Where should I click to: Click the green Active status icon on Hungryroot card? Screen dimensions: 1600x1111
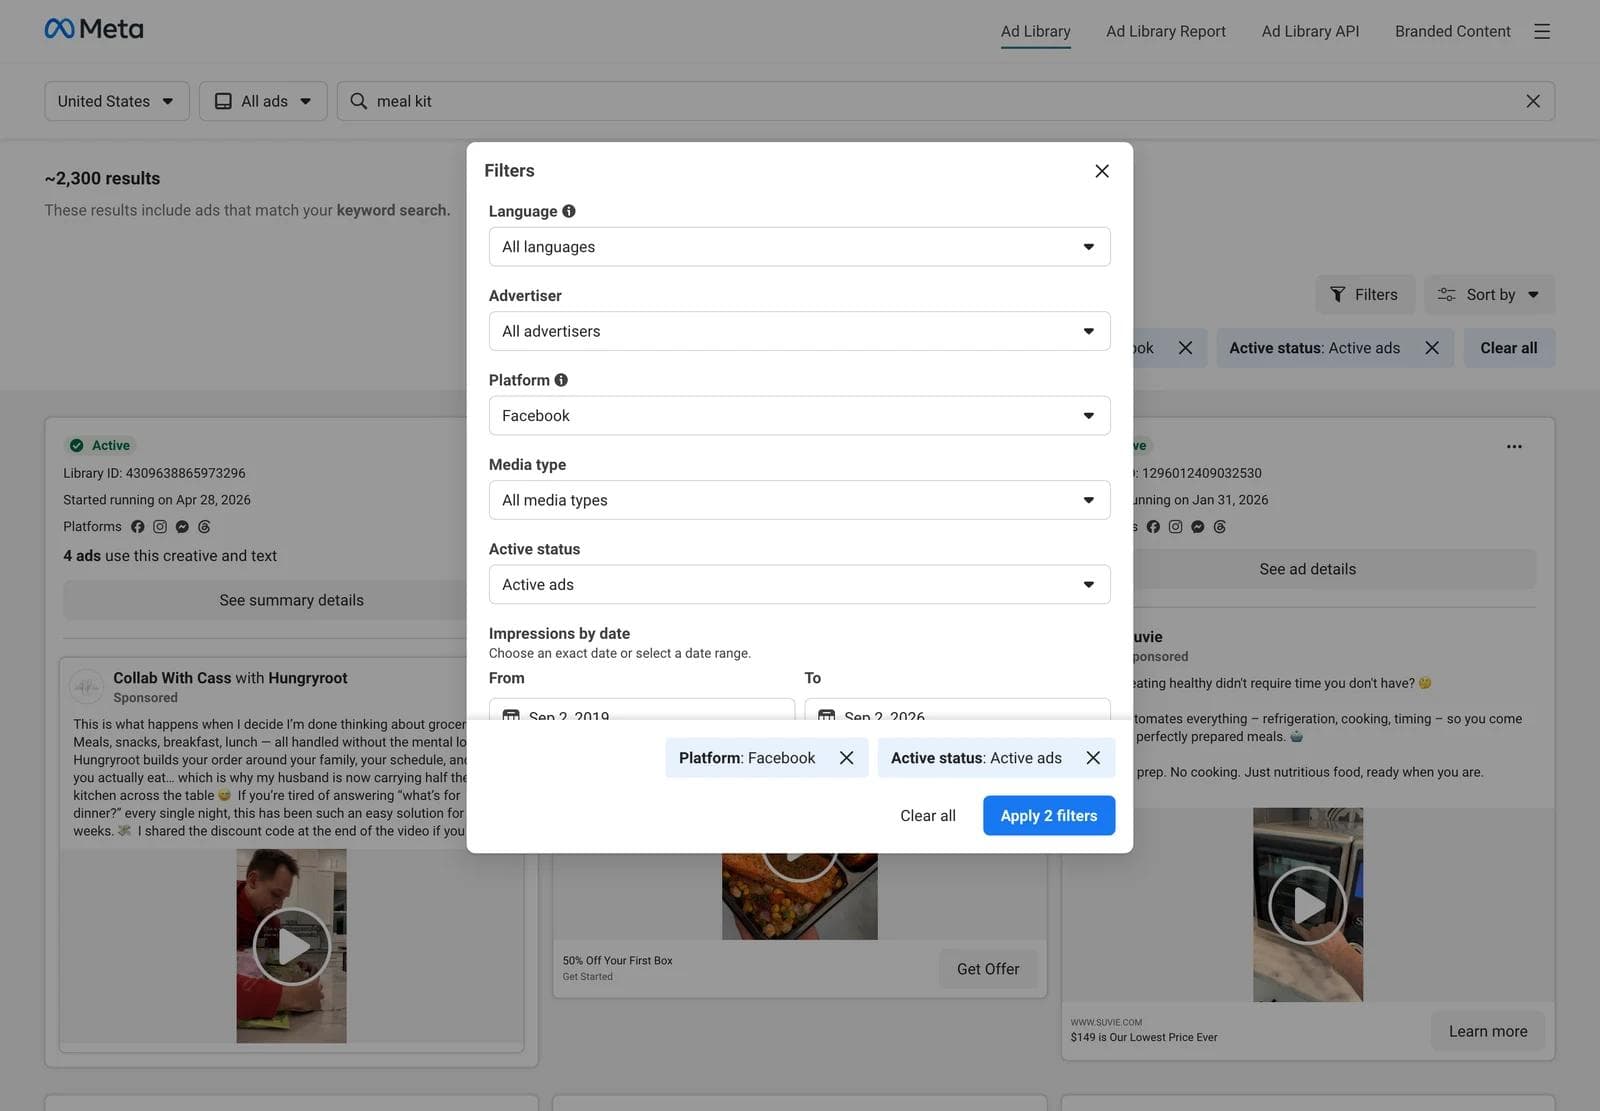77,446
